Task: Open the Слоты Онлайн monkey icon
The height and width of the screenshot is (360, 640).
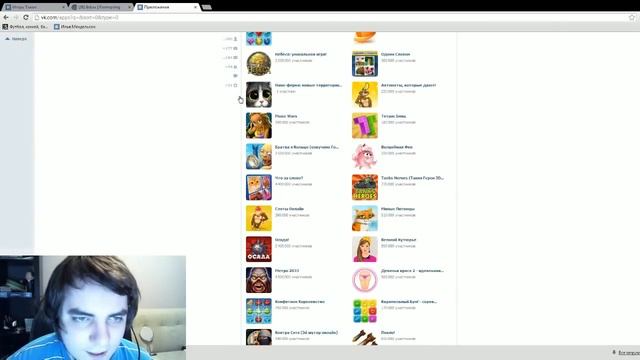Action: click(259, 218)
